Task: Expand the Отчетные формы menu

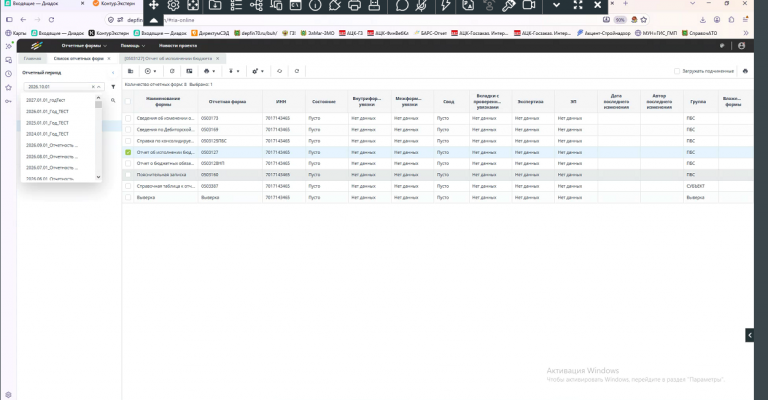Action: pyautogui.click(x=84, y=46)
